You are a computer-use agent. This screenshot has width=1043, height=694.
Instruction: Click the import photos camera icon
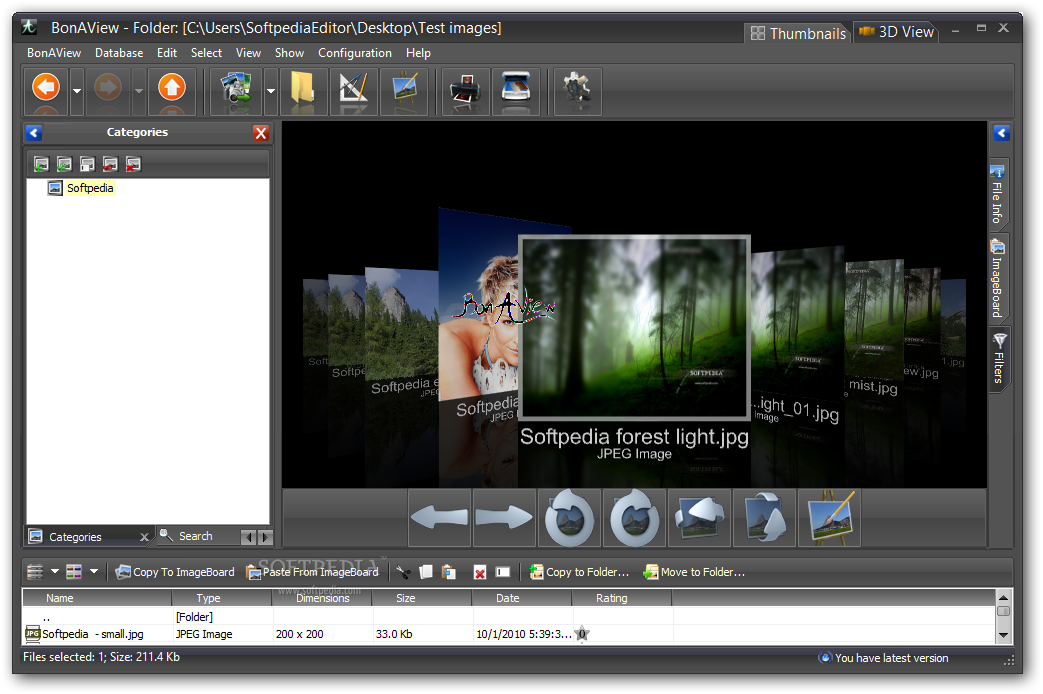click(x=235, y=90)
